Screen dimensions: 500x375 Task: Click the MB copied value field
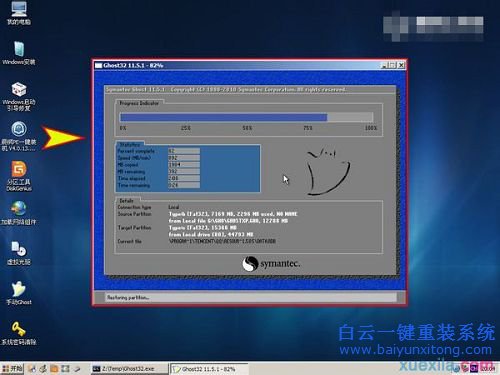tap(184, 165)
